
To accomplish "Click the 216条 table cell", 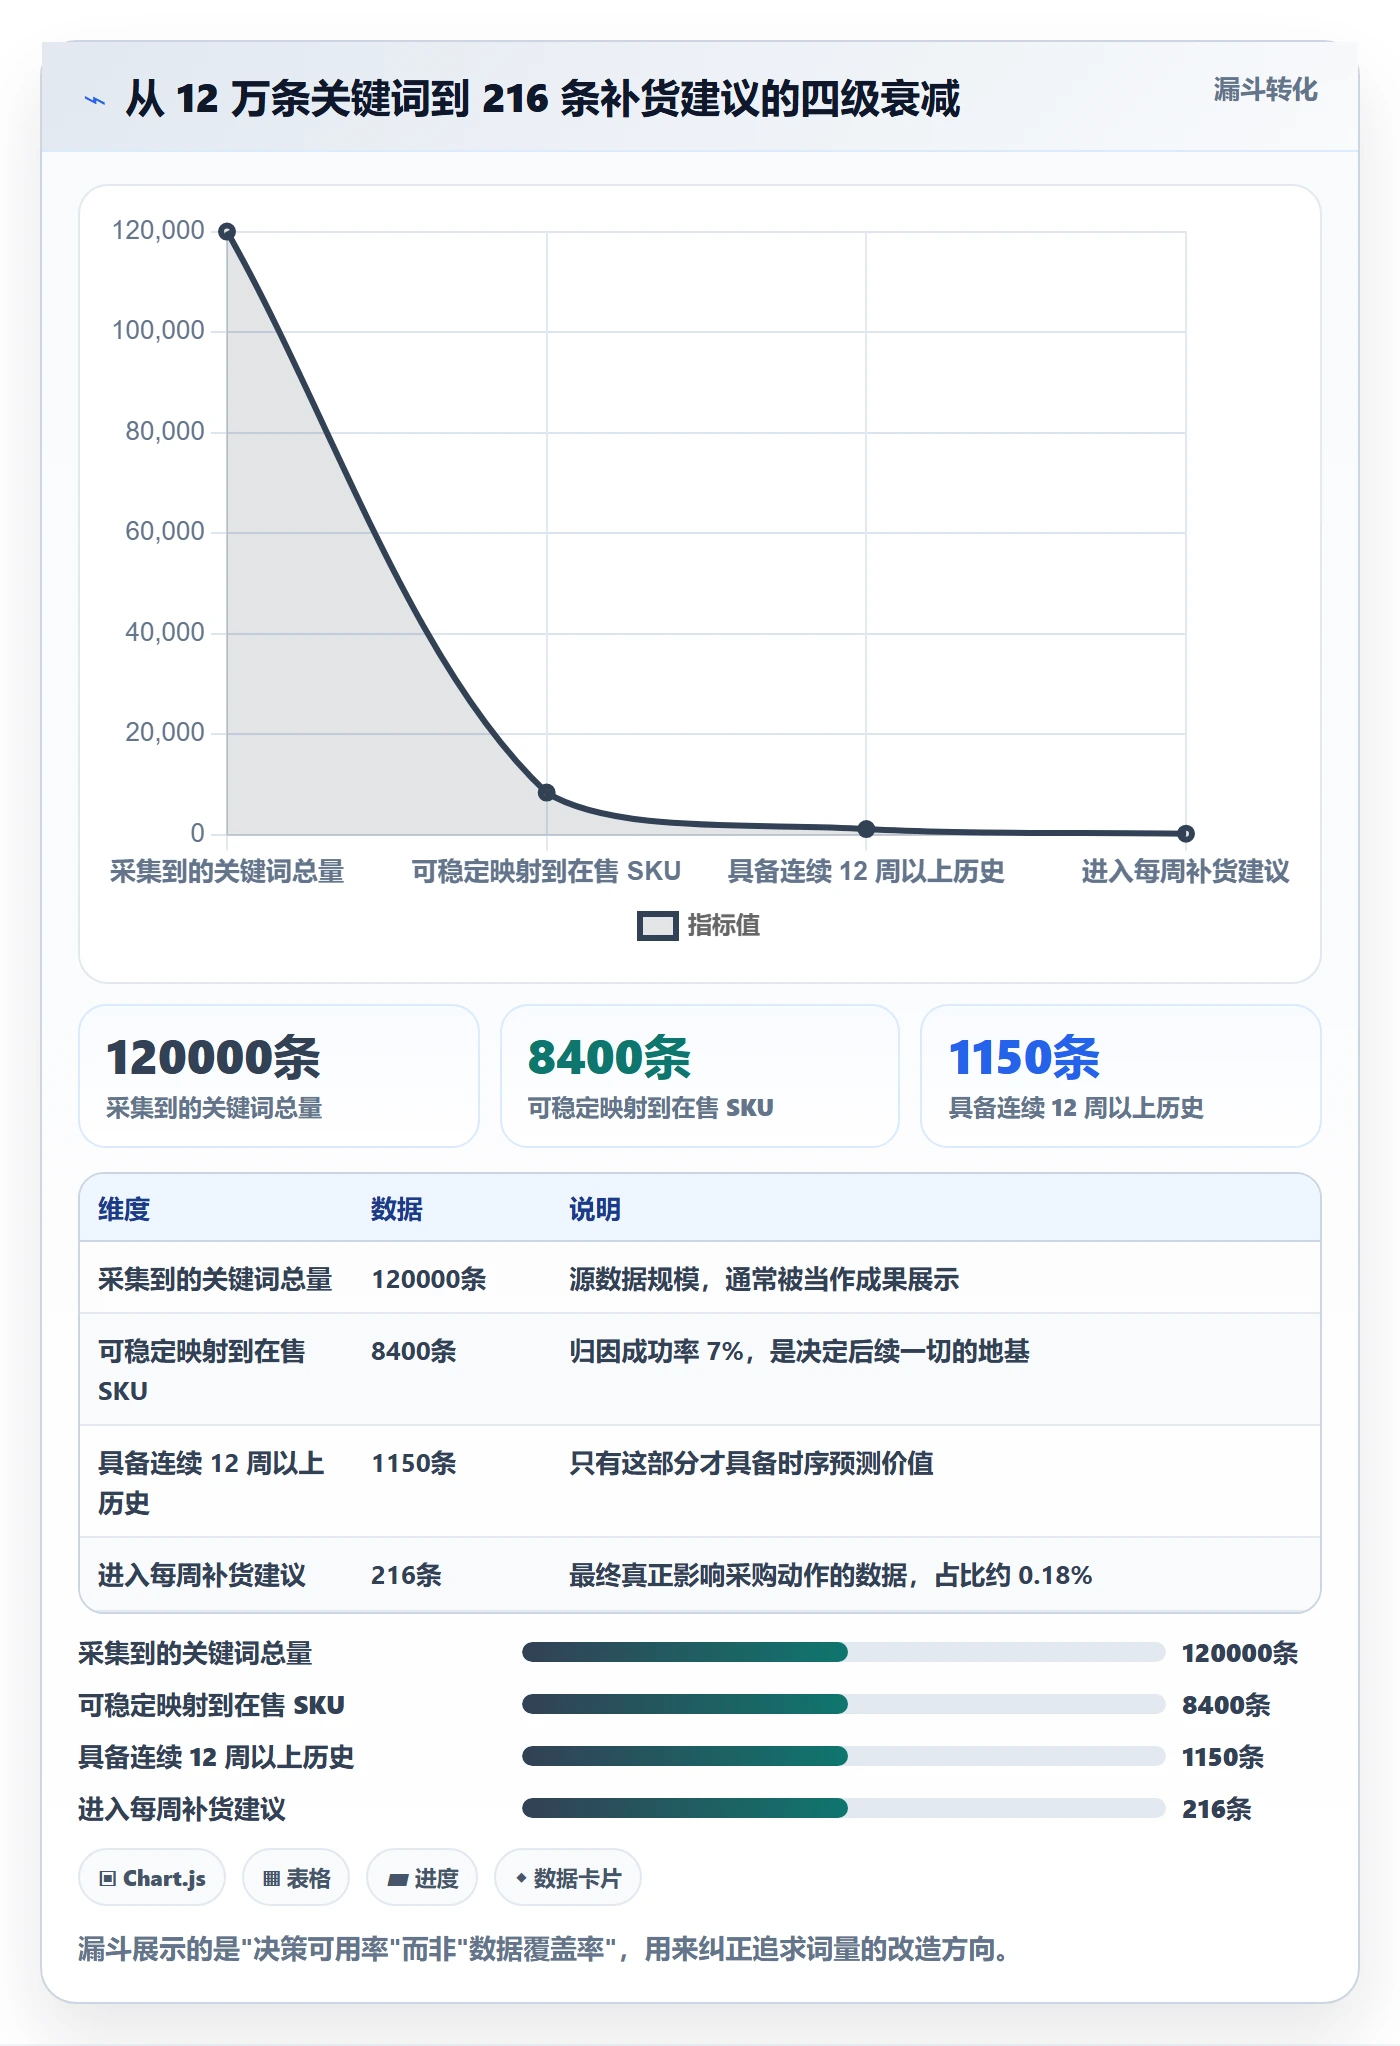I will click(406, 1575).
